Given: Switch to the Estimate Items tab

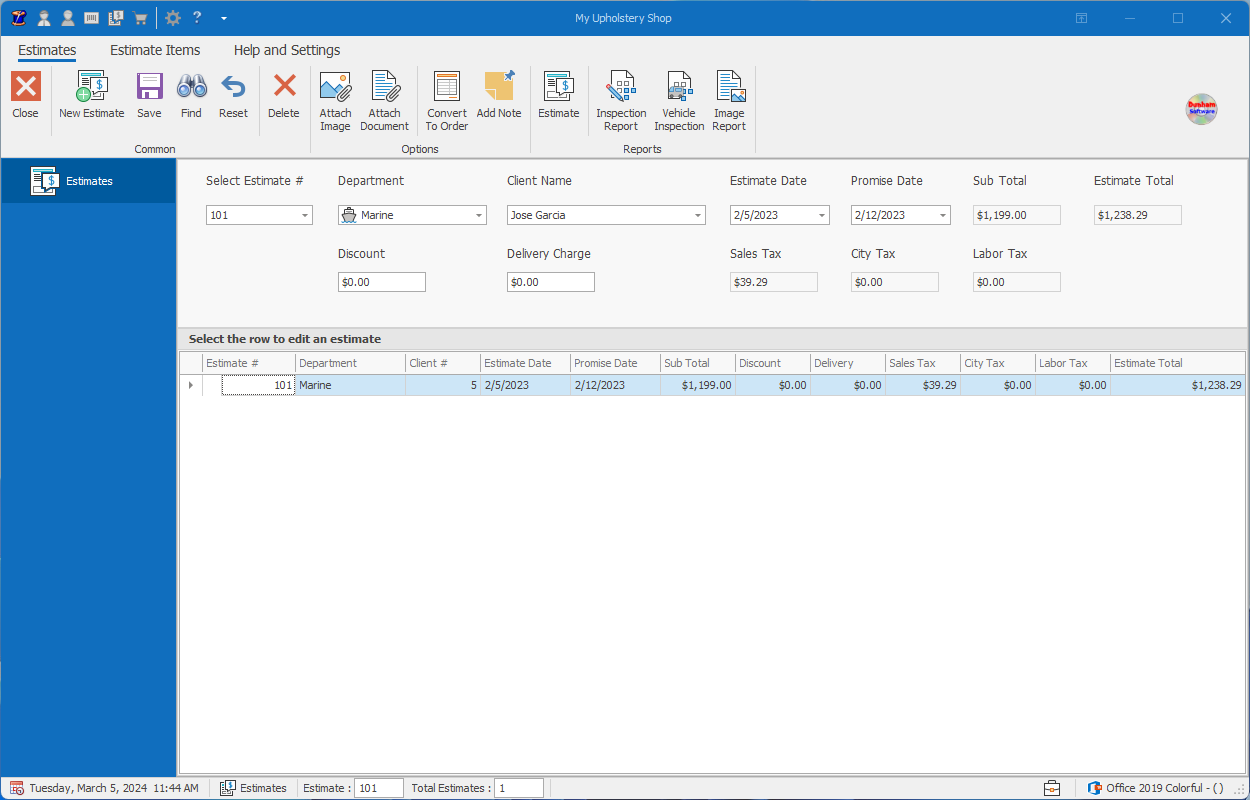Looking at the screenshot, I should [155, 50].
